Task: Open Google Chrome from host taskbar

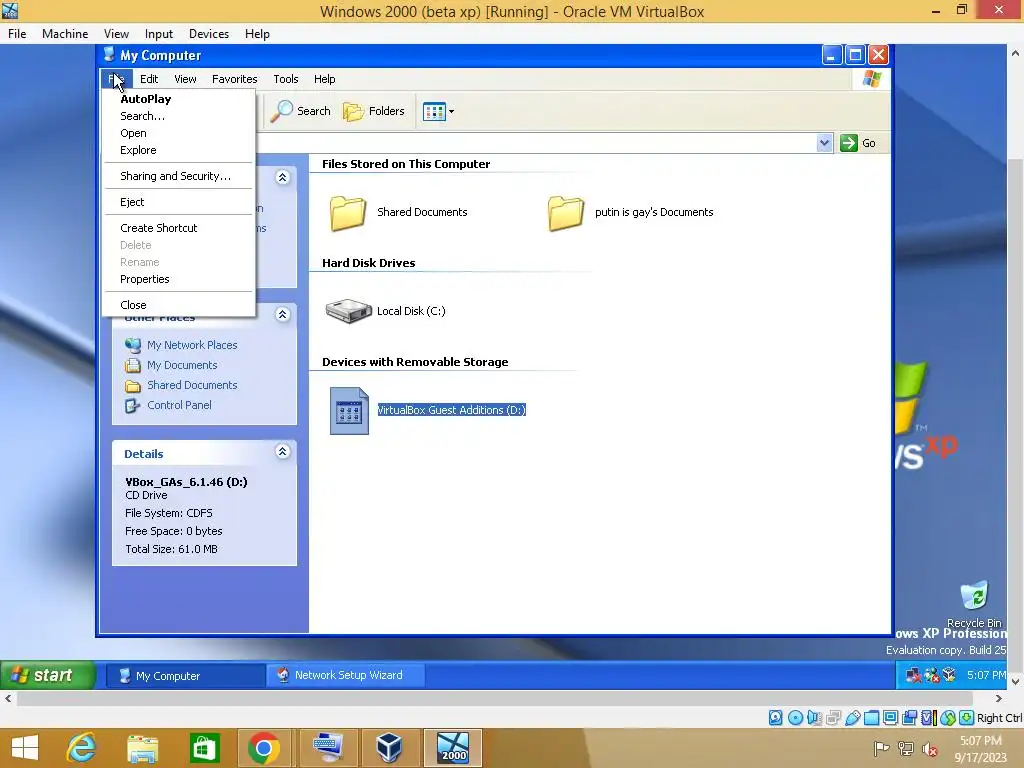Action: click(x=264, y=748)
